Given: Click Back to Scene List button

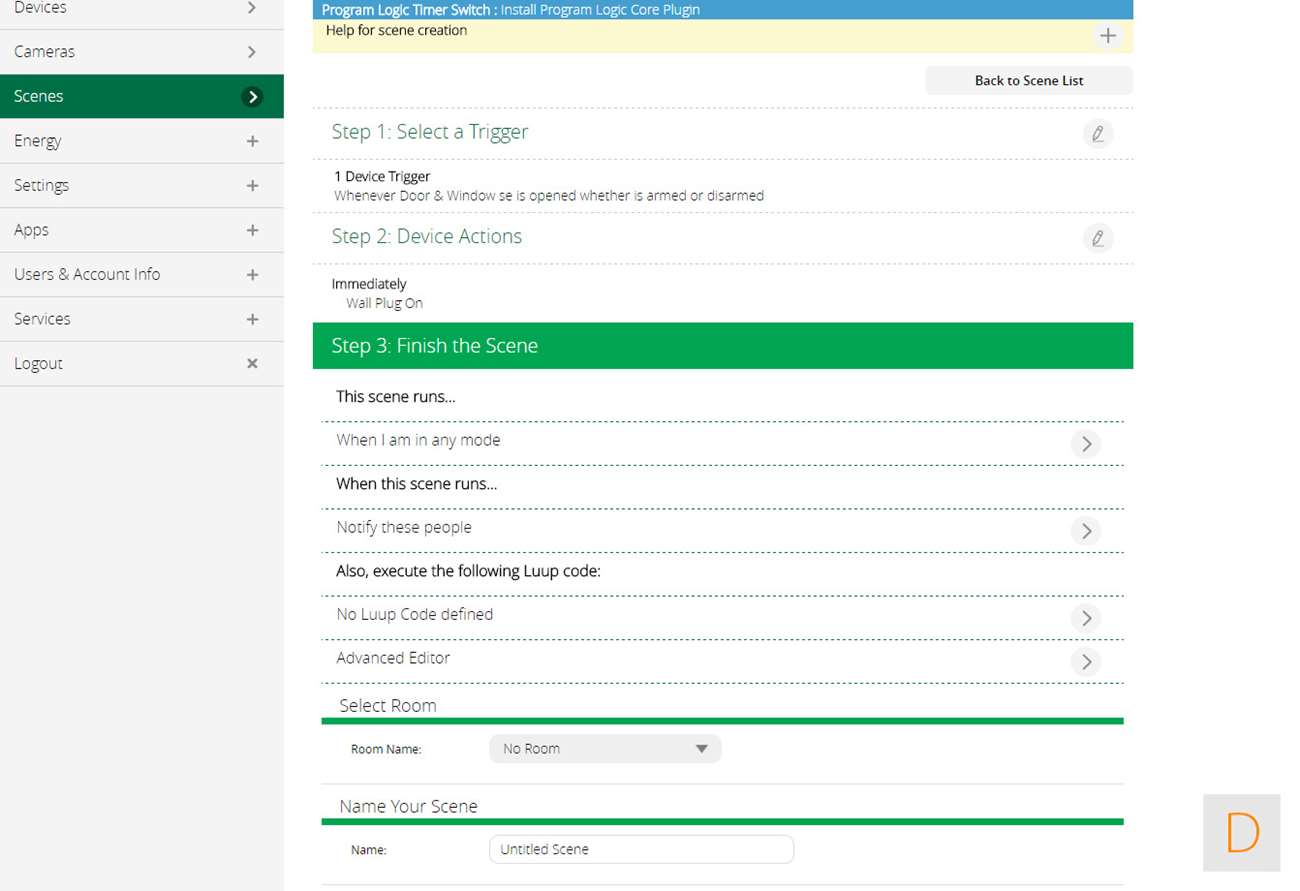Looking at the screenshot, I should 1028,81.
